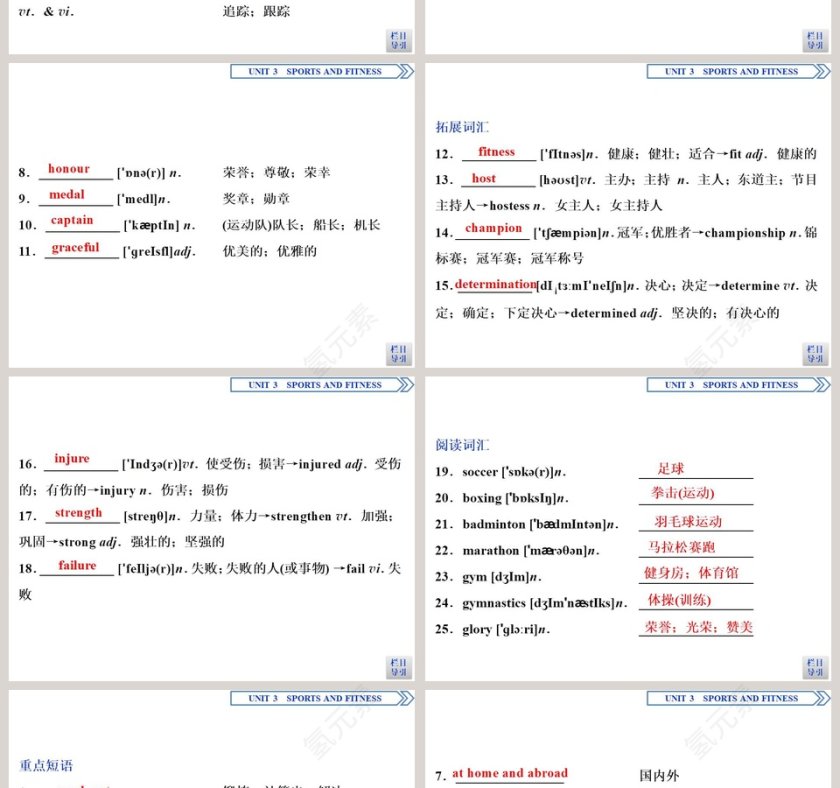Click the red underline under 足球
Screen dimensions: 840x788
coord(695,476)
